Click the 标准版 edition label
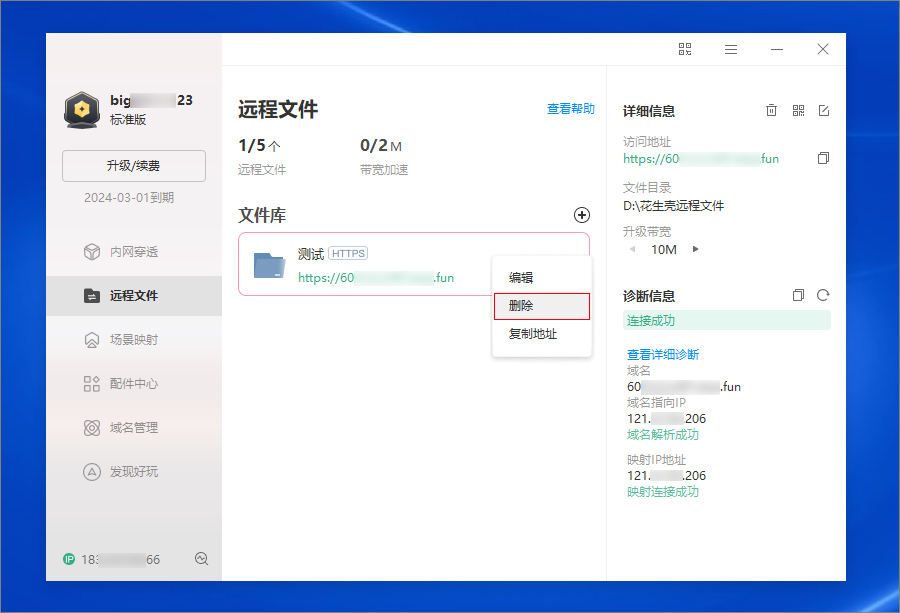900x613 pixels. pos(128,119)
